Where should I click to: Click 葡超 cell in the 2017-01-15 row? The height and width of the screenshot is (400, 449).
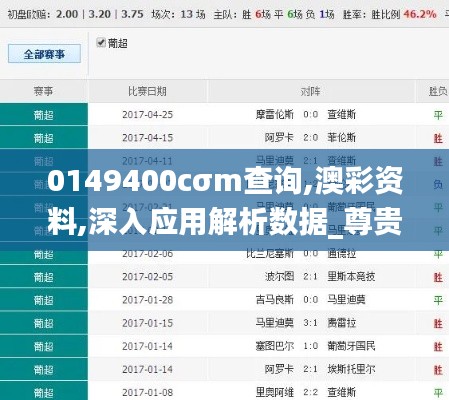tap(43, 323)
